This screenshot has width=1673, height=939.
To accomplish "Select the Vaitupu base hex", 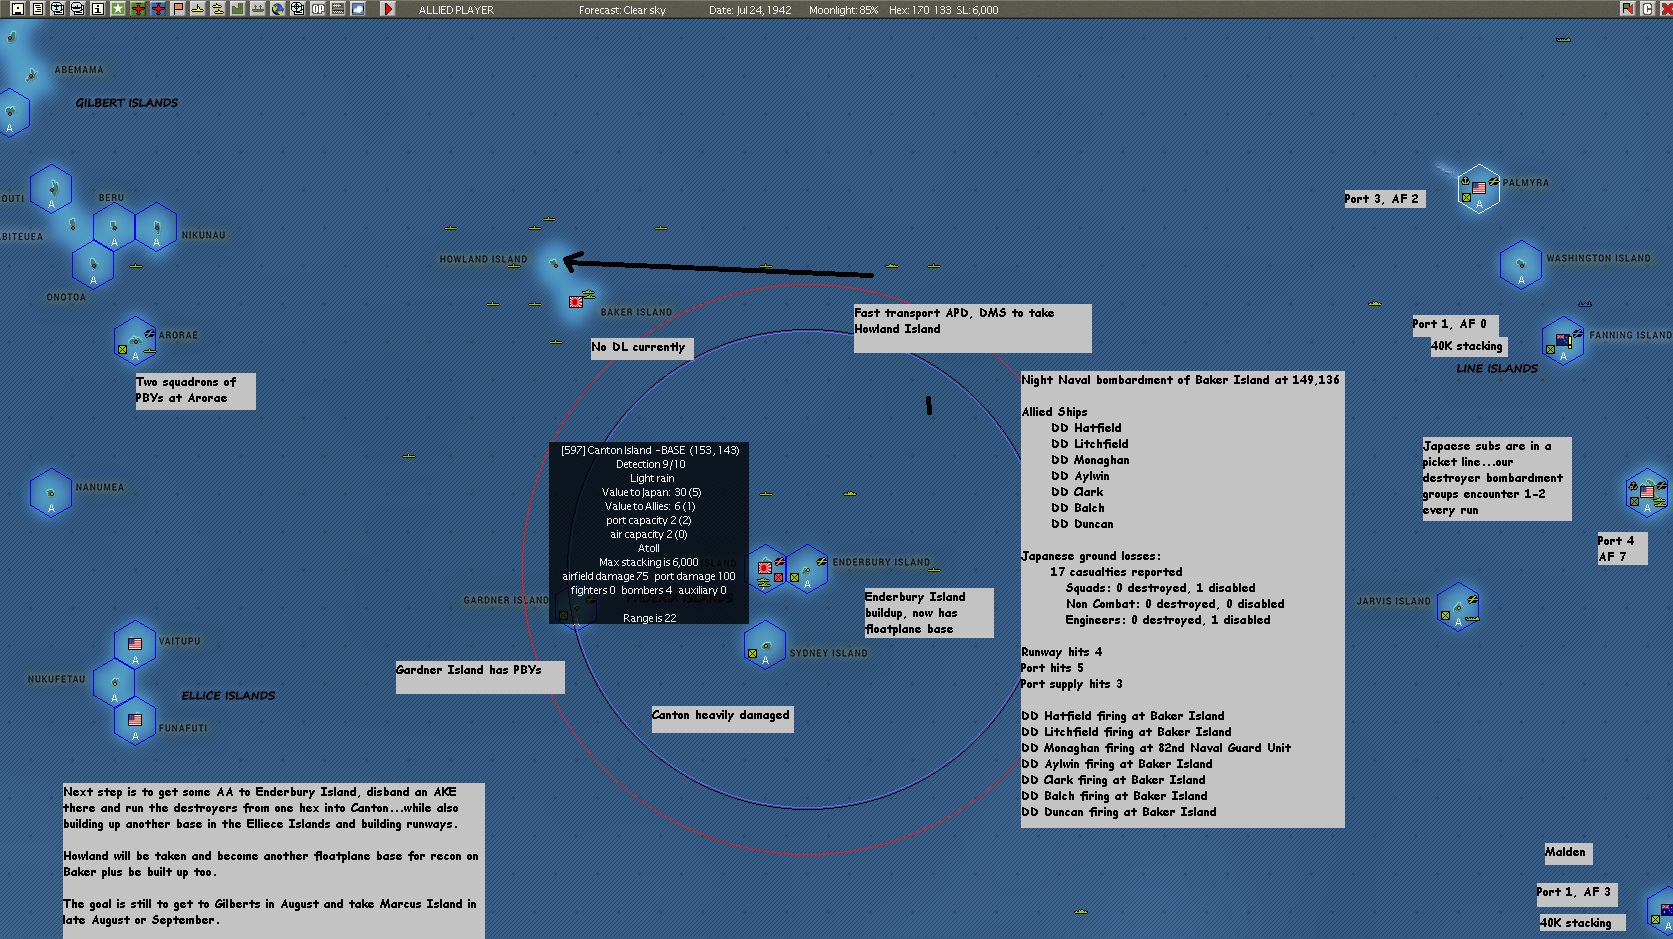I will 135,645.
